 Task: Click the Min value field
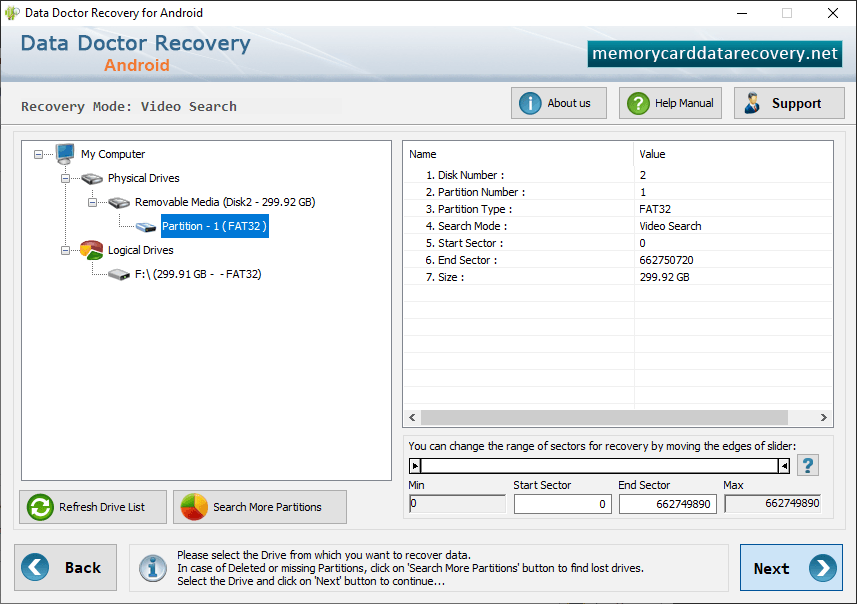pos(457,503)
